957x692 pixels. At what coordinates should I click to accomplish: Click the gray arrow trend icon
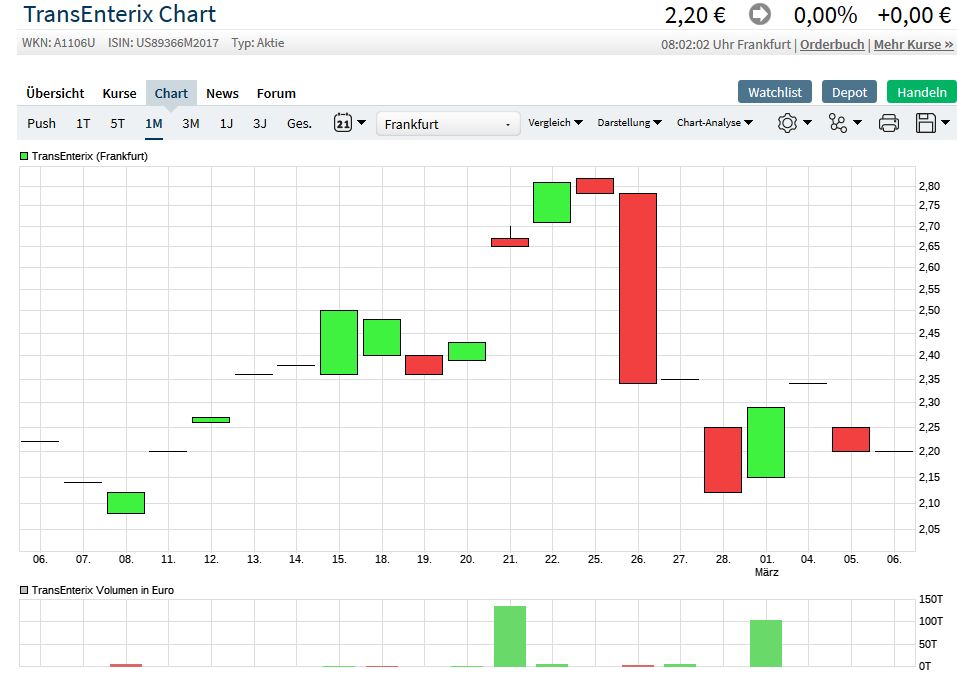pyautogui.click(x=761, y=15)
